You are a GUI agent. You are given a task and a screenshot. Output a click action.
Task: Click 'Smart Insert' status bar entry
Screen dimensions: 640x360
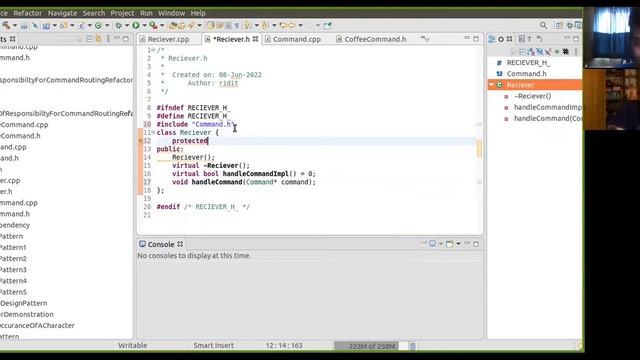click(x=213, y=346)
